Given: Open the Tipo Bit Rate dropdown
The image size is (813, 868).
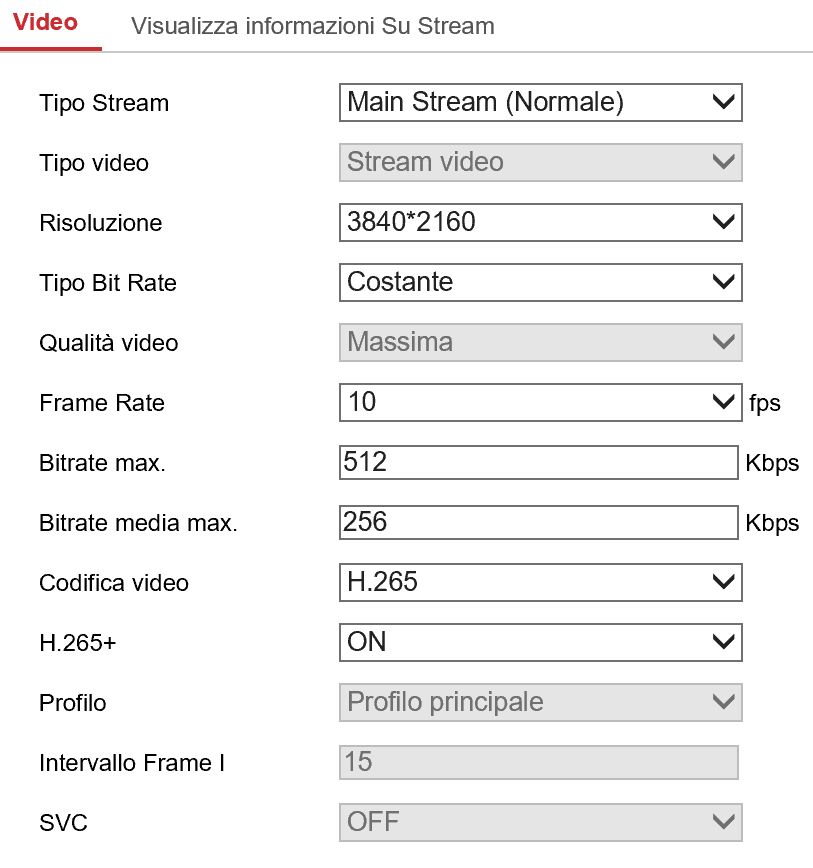Looking at the screenshot, I should click(540, 282).
